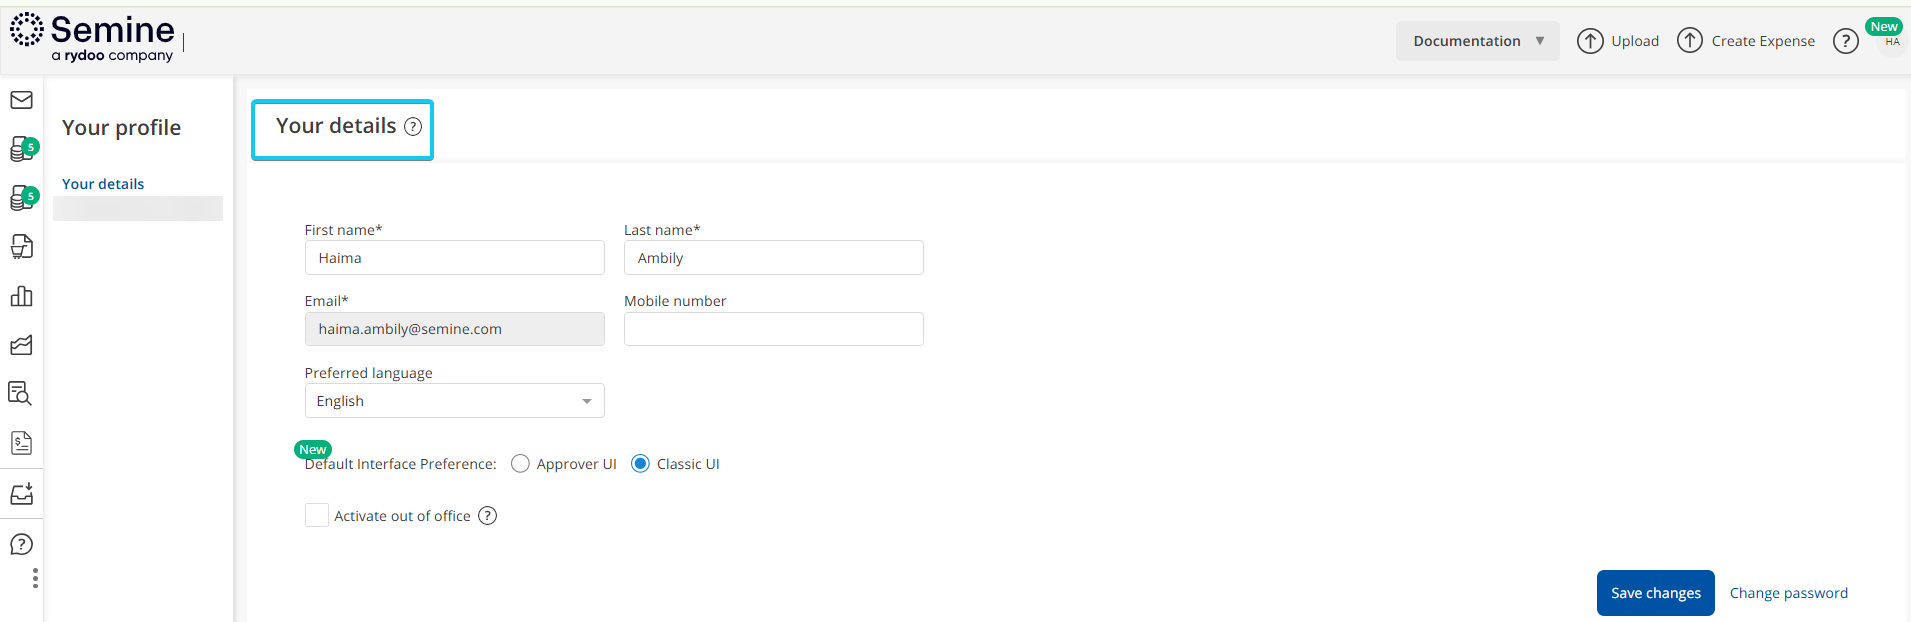Open the shopping cart document icon
Screen dimensions: 1911x622
tap(21, 247)
